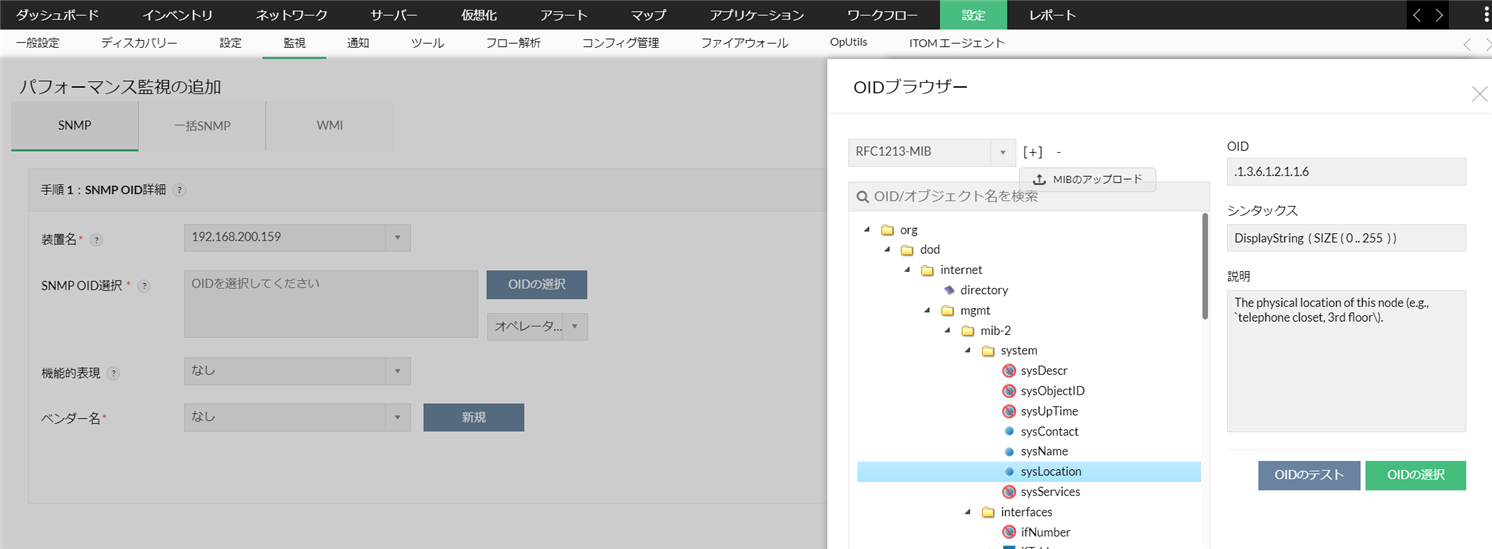Click the sysDescr read-only node icon
The width and height of the screenshot is (1492, 549).
pyautogui.click(x=1009, y=371)
